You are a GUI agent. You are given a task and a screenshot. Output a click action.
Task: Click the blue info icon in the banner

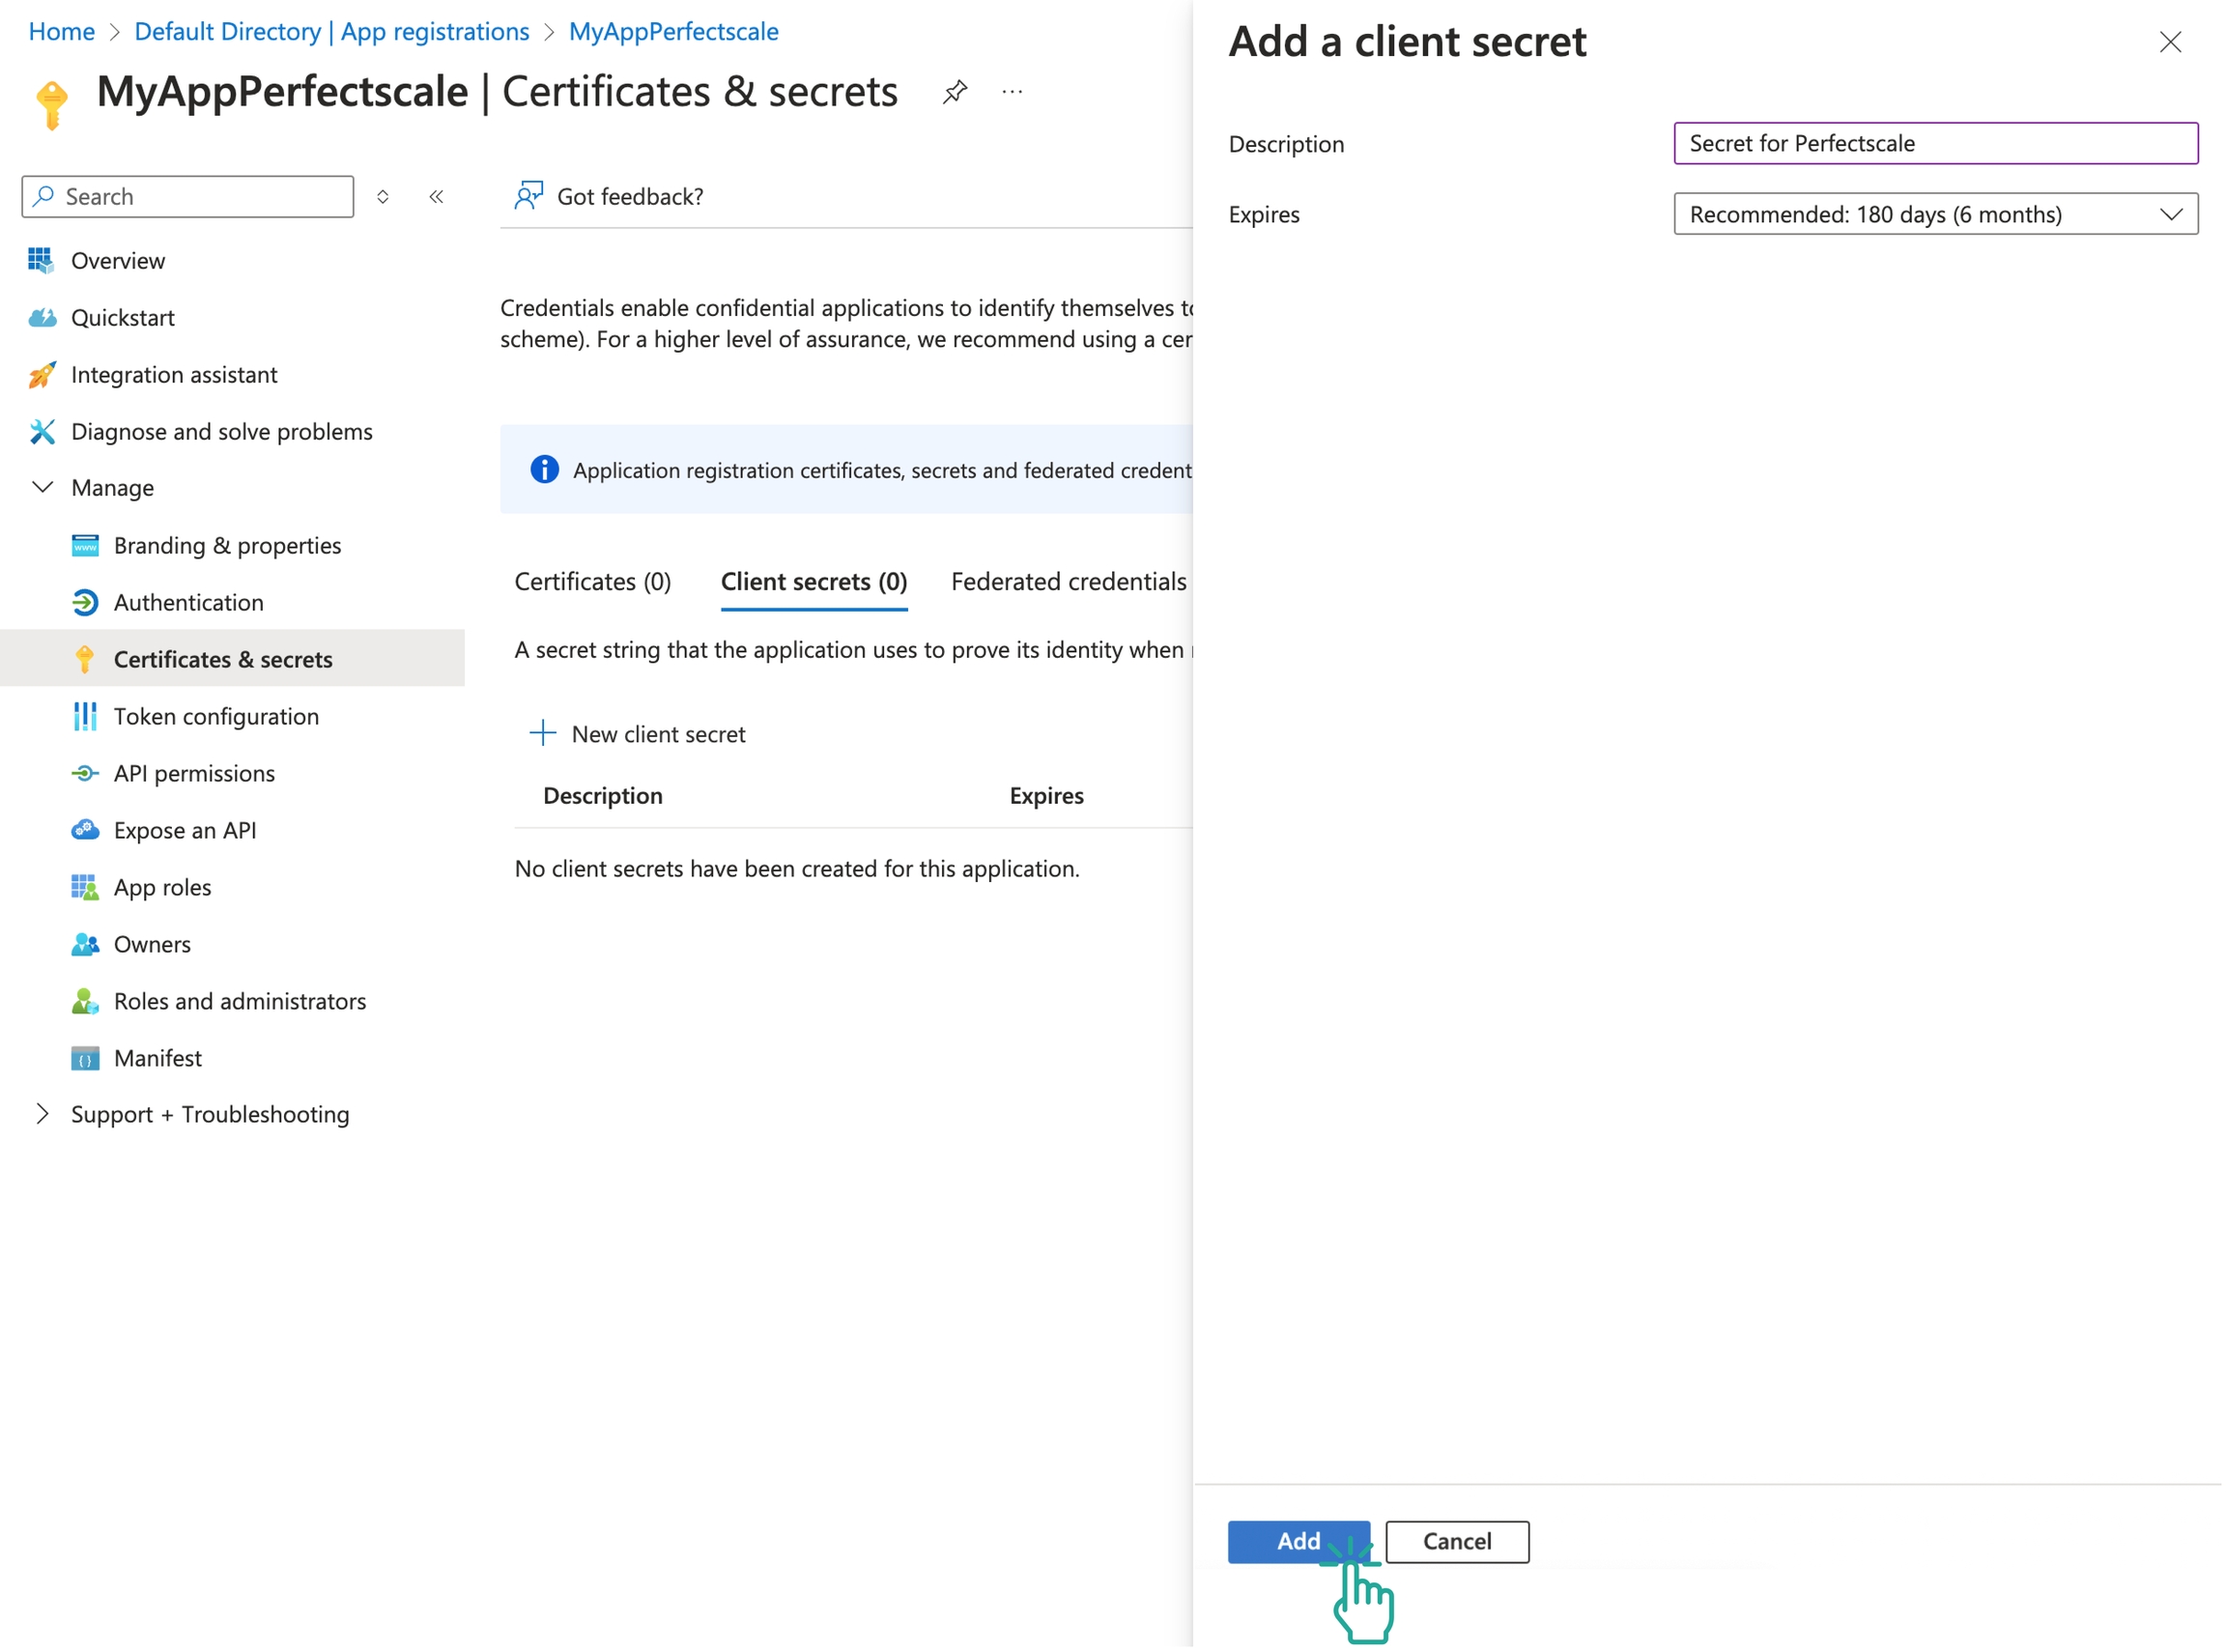(x=545, y=470)
